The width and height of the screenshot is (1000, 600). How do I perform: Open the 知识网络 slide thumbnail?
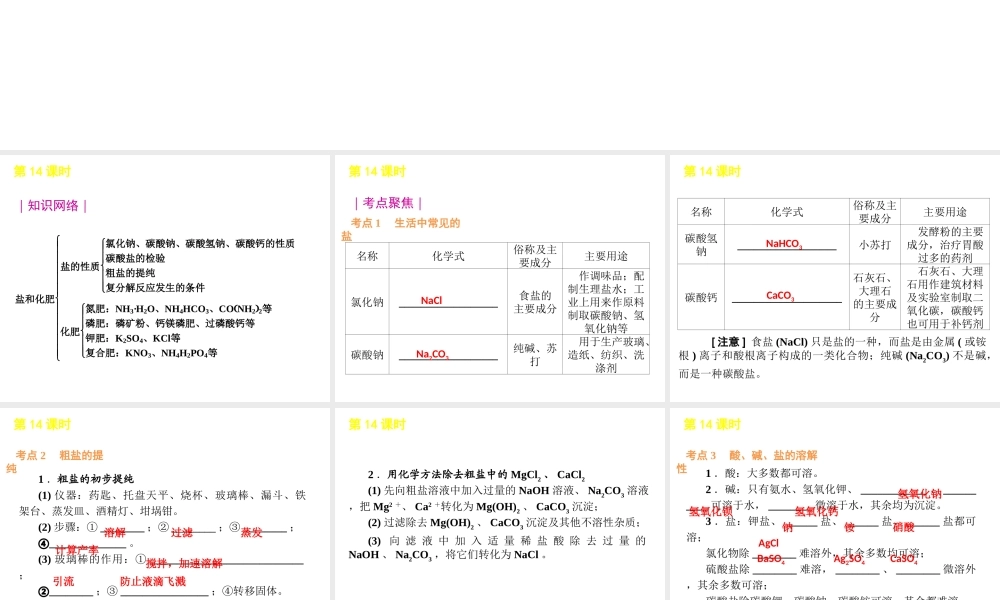pos(165,278)
